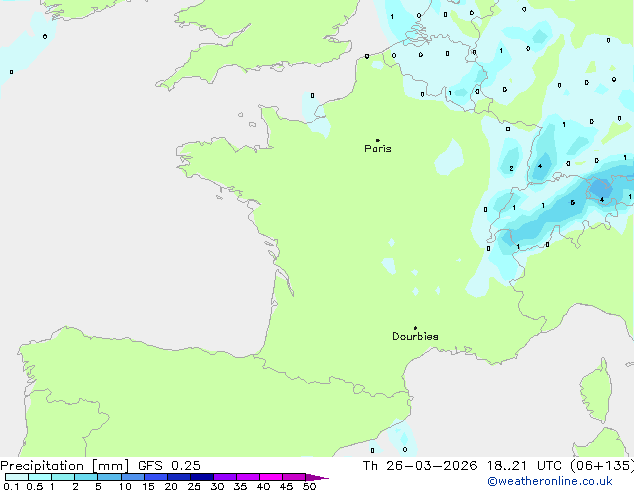Select the 25 to 30 mm legend swatch
This screenshot has height=490, width=634.
[202, 477]
